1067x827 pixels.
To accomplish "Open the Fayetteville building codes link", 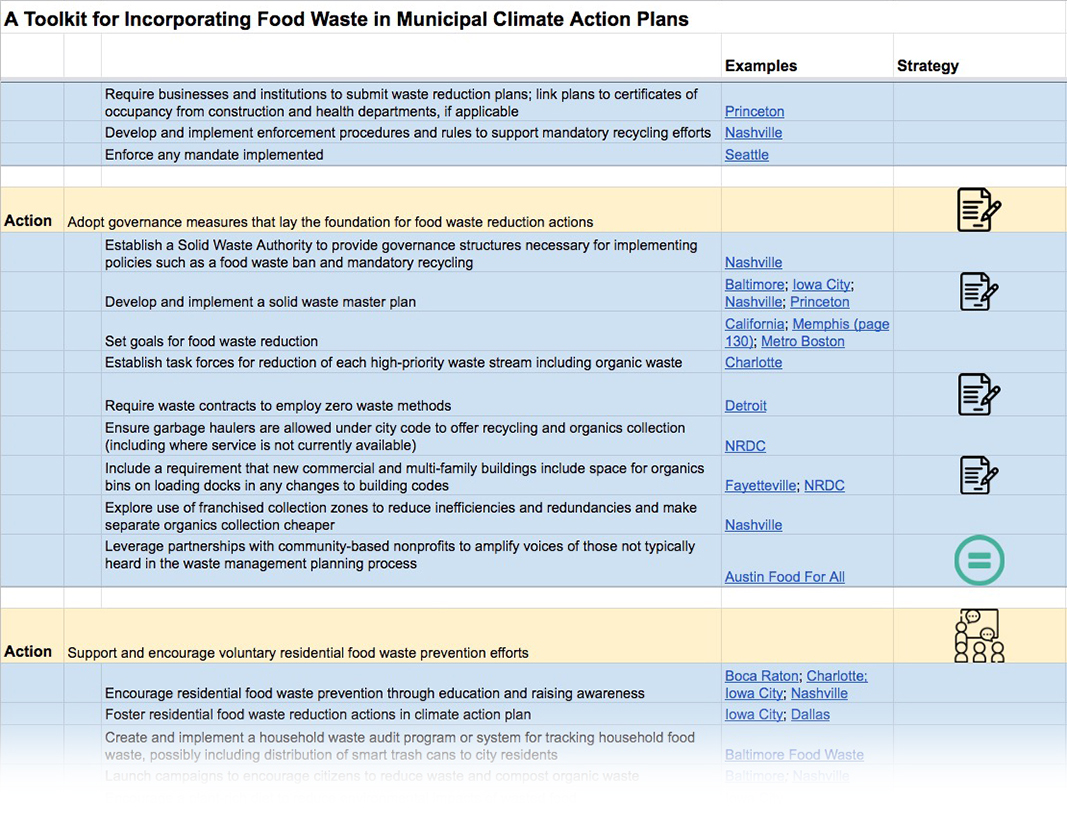I will click(x=760, y=485).
